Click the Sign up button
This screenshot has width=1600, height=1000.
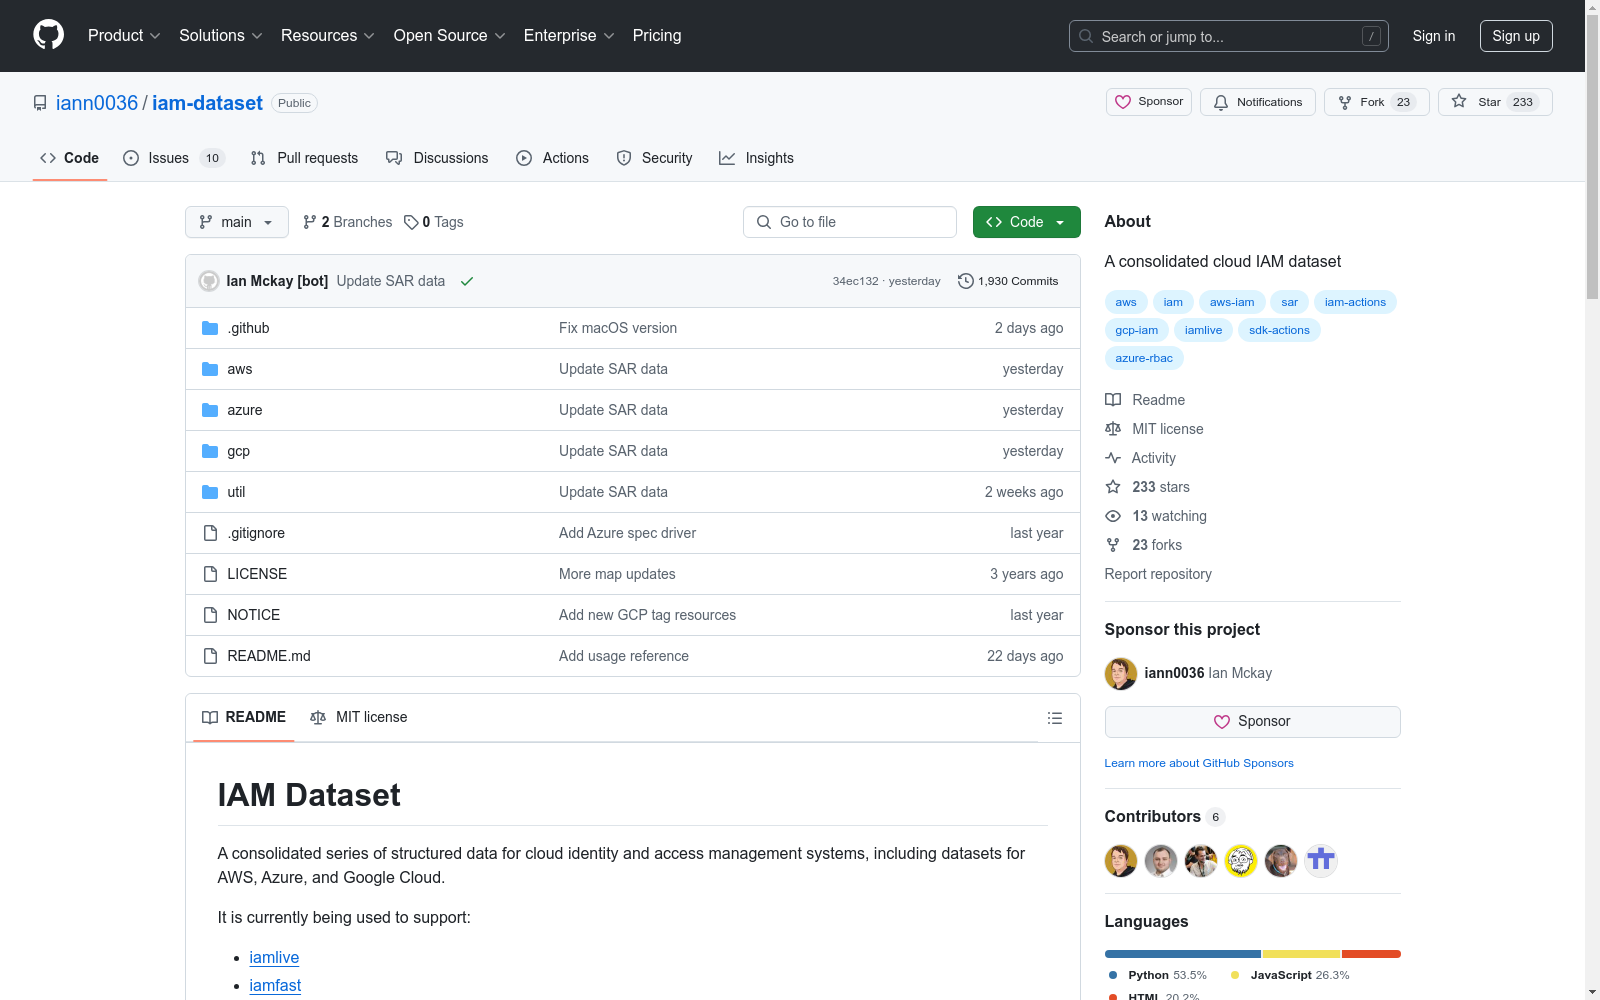point(1516,36)
